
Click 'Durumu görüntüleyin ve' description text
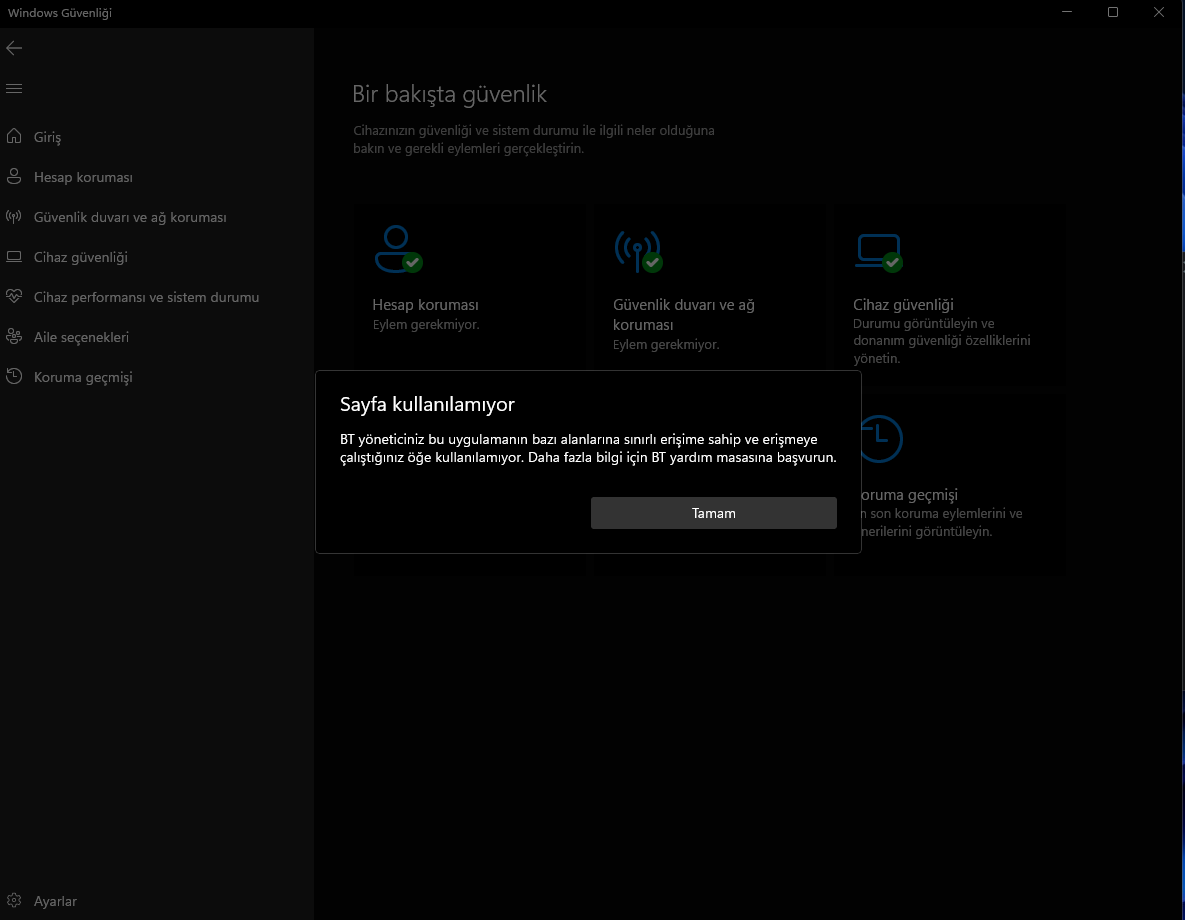pos(924,323)
